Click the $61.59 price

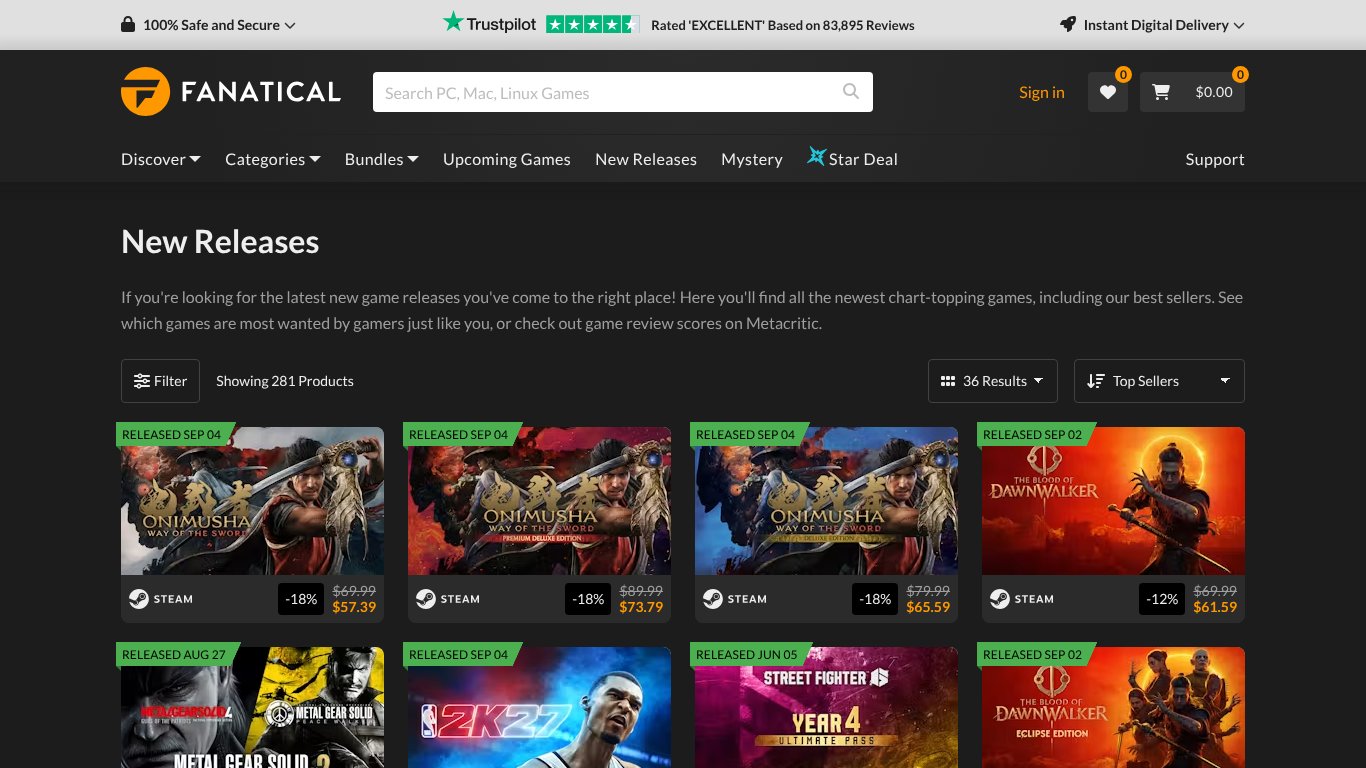pos(1215,607)
